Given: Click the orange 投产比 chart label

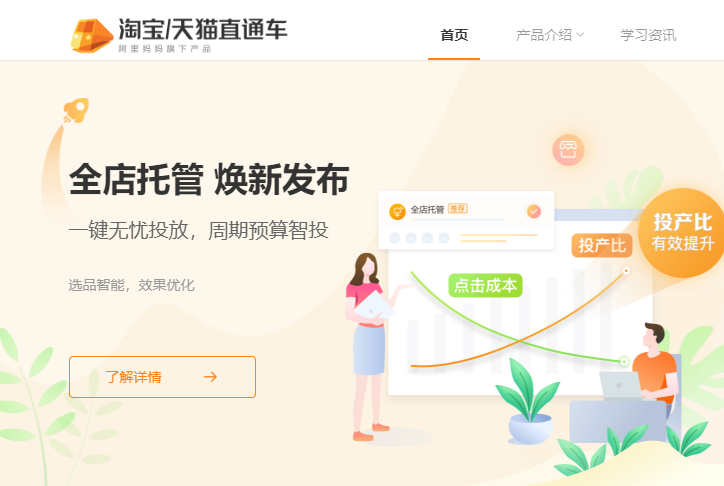Looking at the screenshot, I should (x=602, y=245).
